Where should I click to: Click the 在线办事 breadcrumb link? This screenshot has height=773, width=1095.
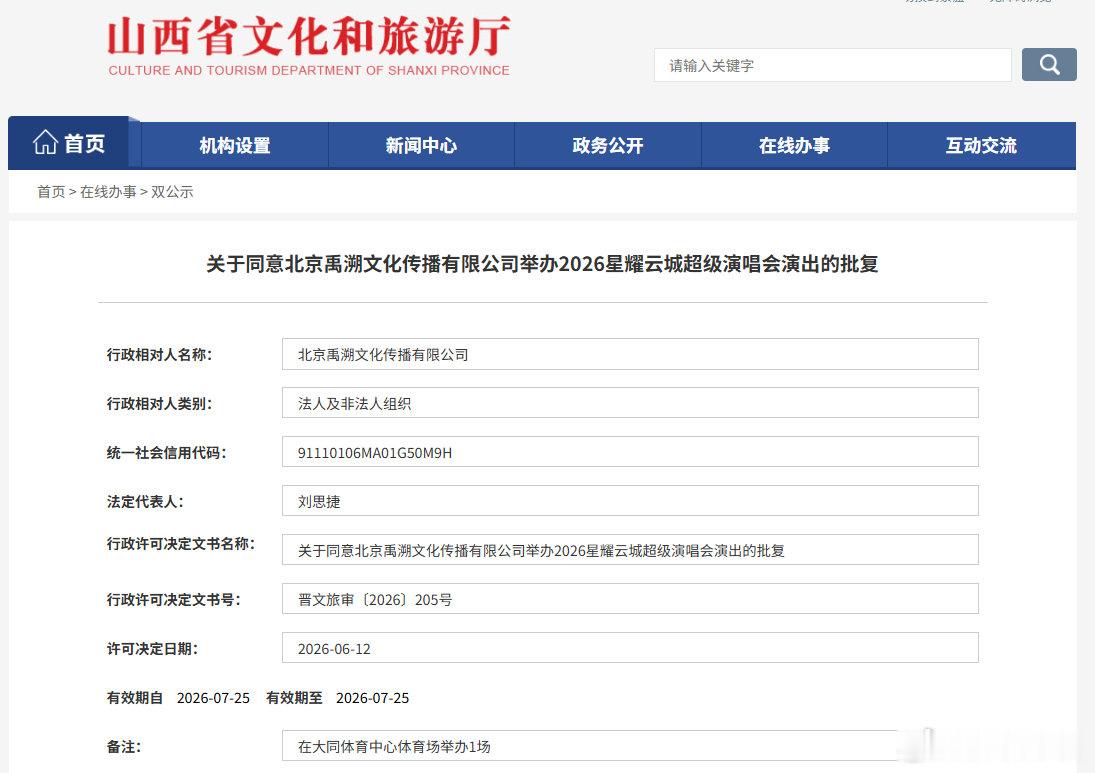[x=108, y=191]
